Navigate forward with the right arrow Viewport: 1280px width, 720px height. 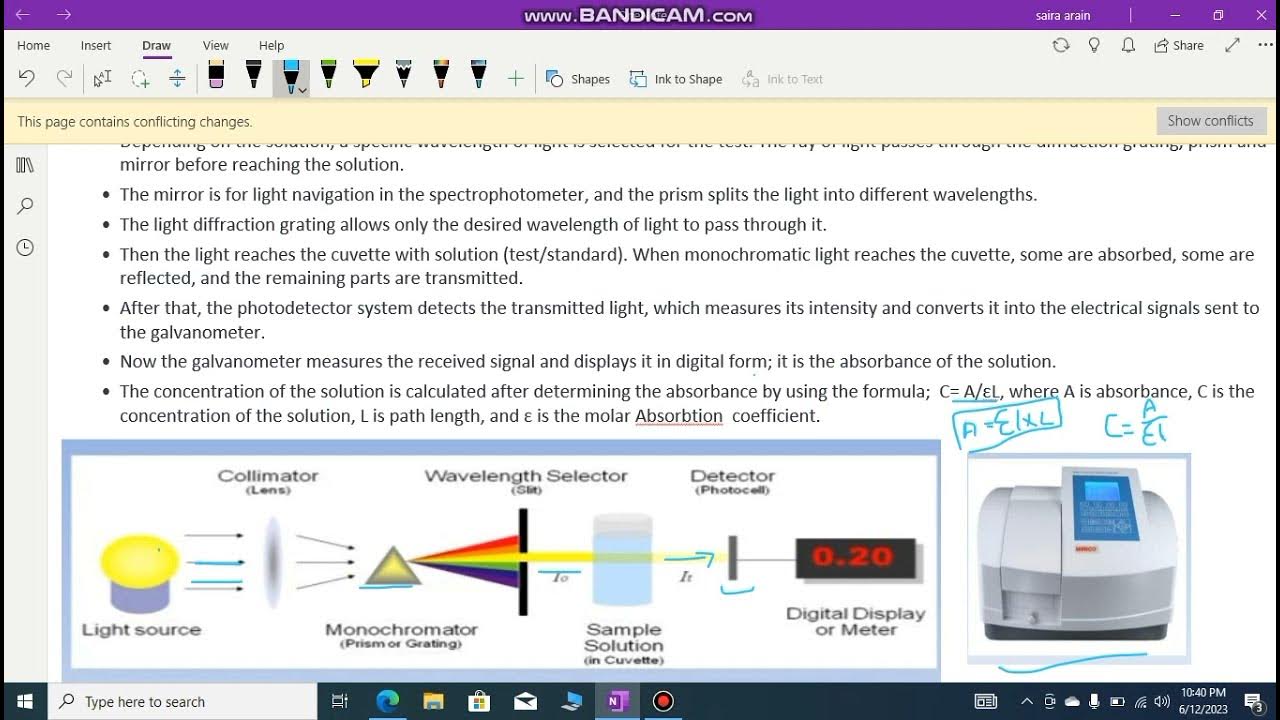(x=64, y=15)
